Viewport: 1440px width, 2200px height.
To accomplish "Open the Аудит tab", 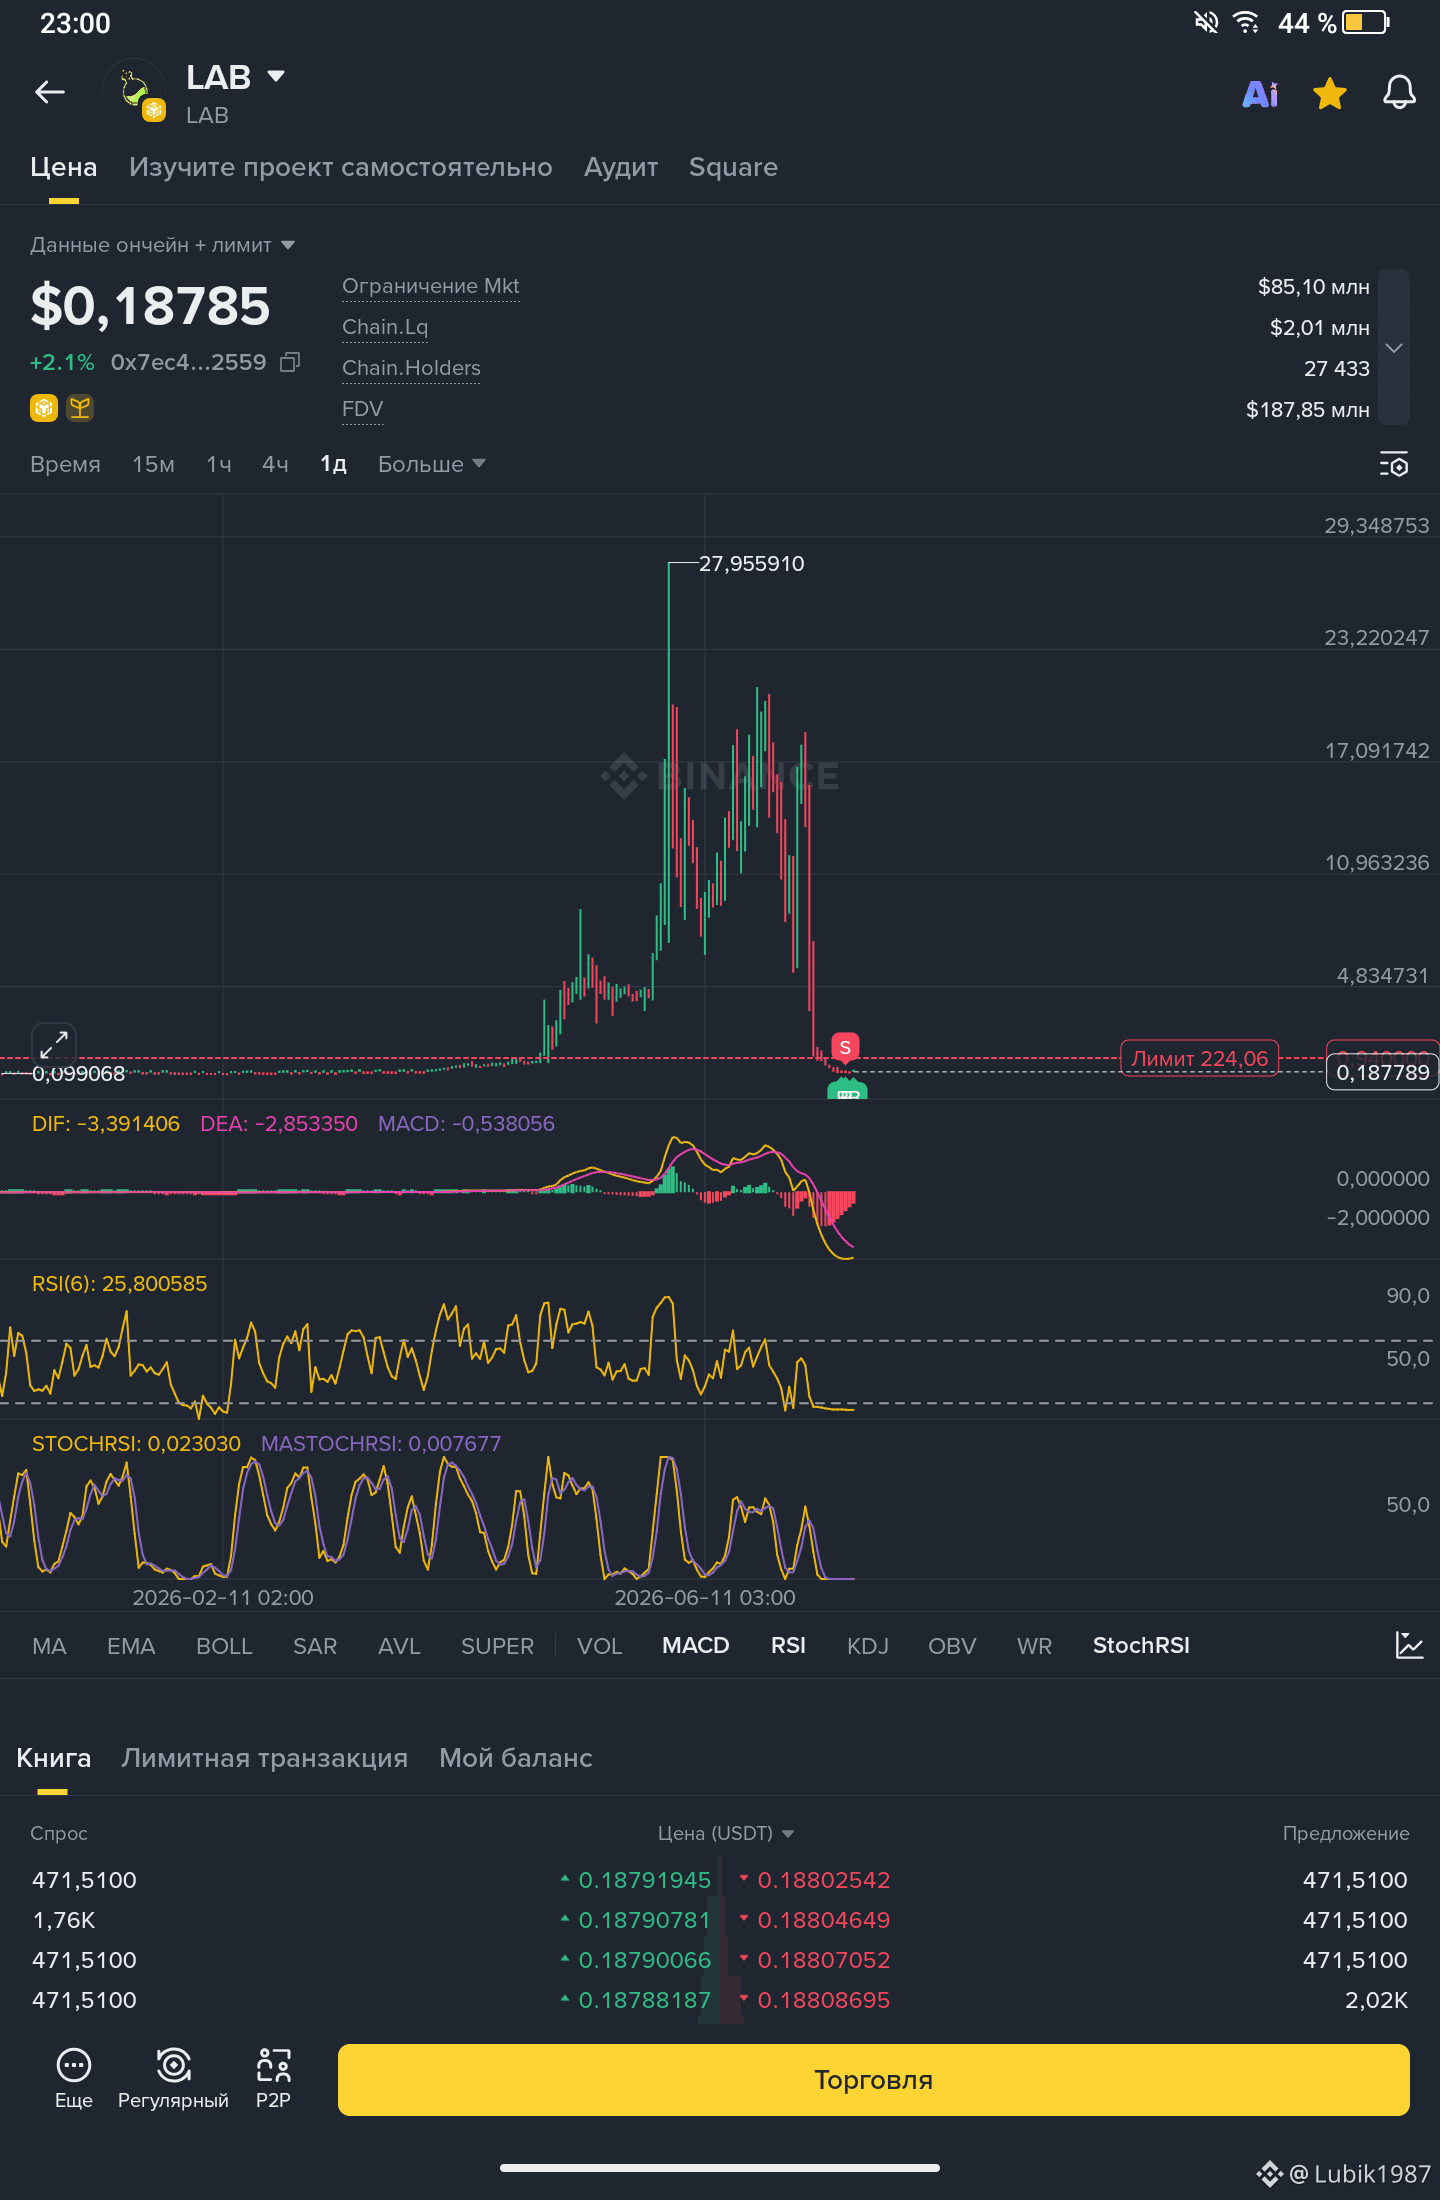I will click(x=621, y=167).
